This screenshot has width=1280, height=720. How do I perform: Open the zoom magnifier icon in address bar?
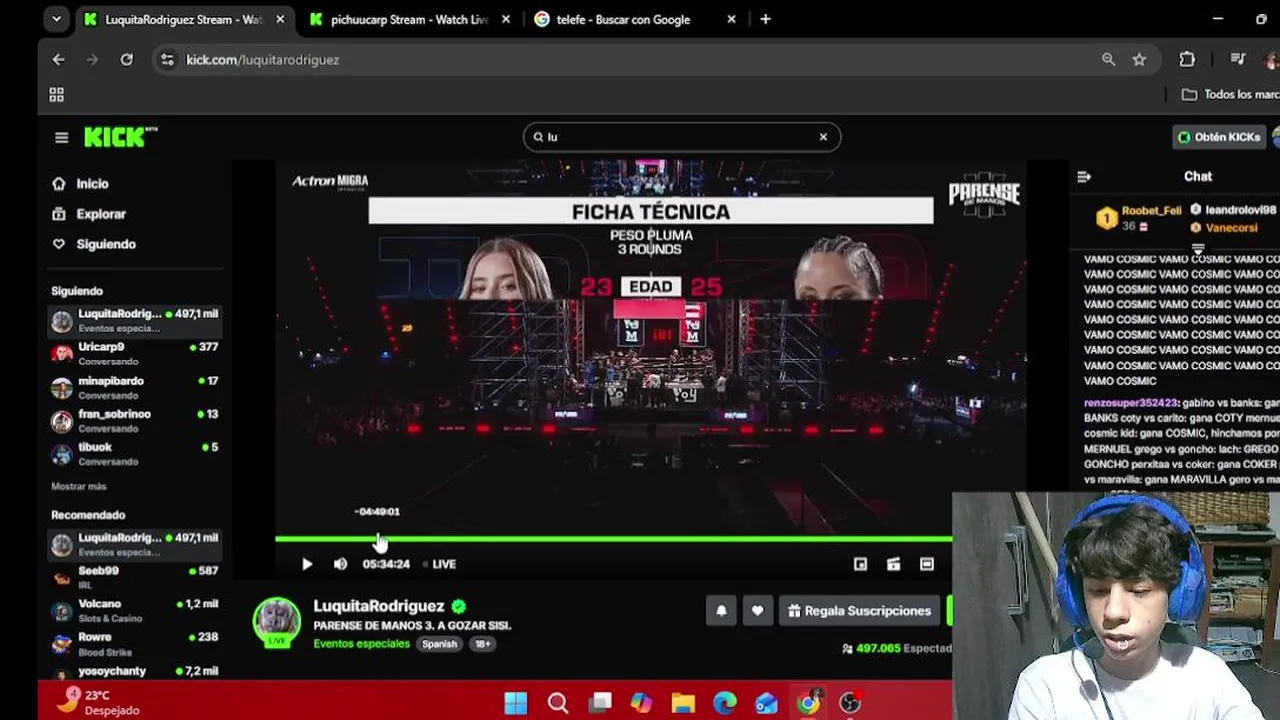[1108, 60]
